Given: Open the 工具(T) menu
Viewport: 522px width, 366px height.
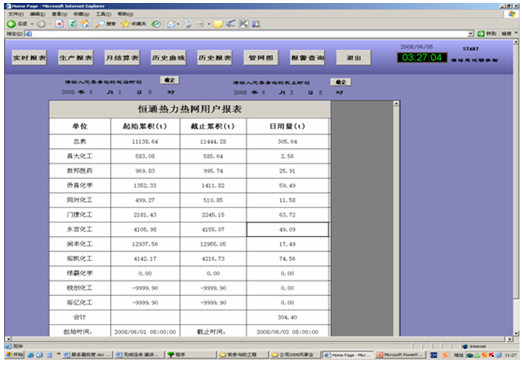Looking at the screenshot, I should (103, 14).
